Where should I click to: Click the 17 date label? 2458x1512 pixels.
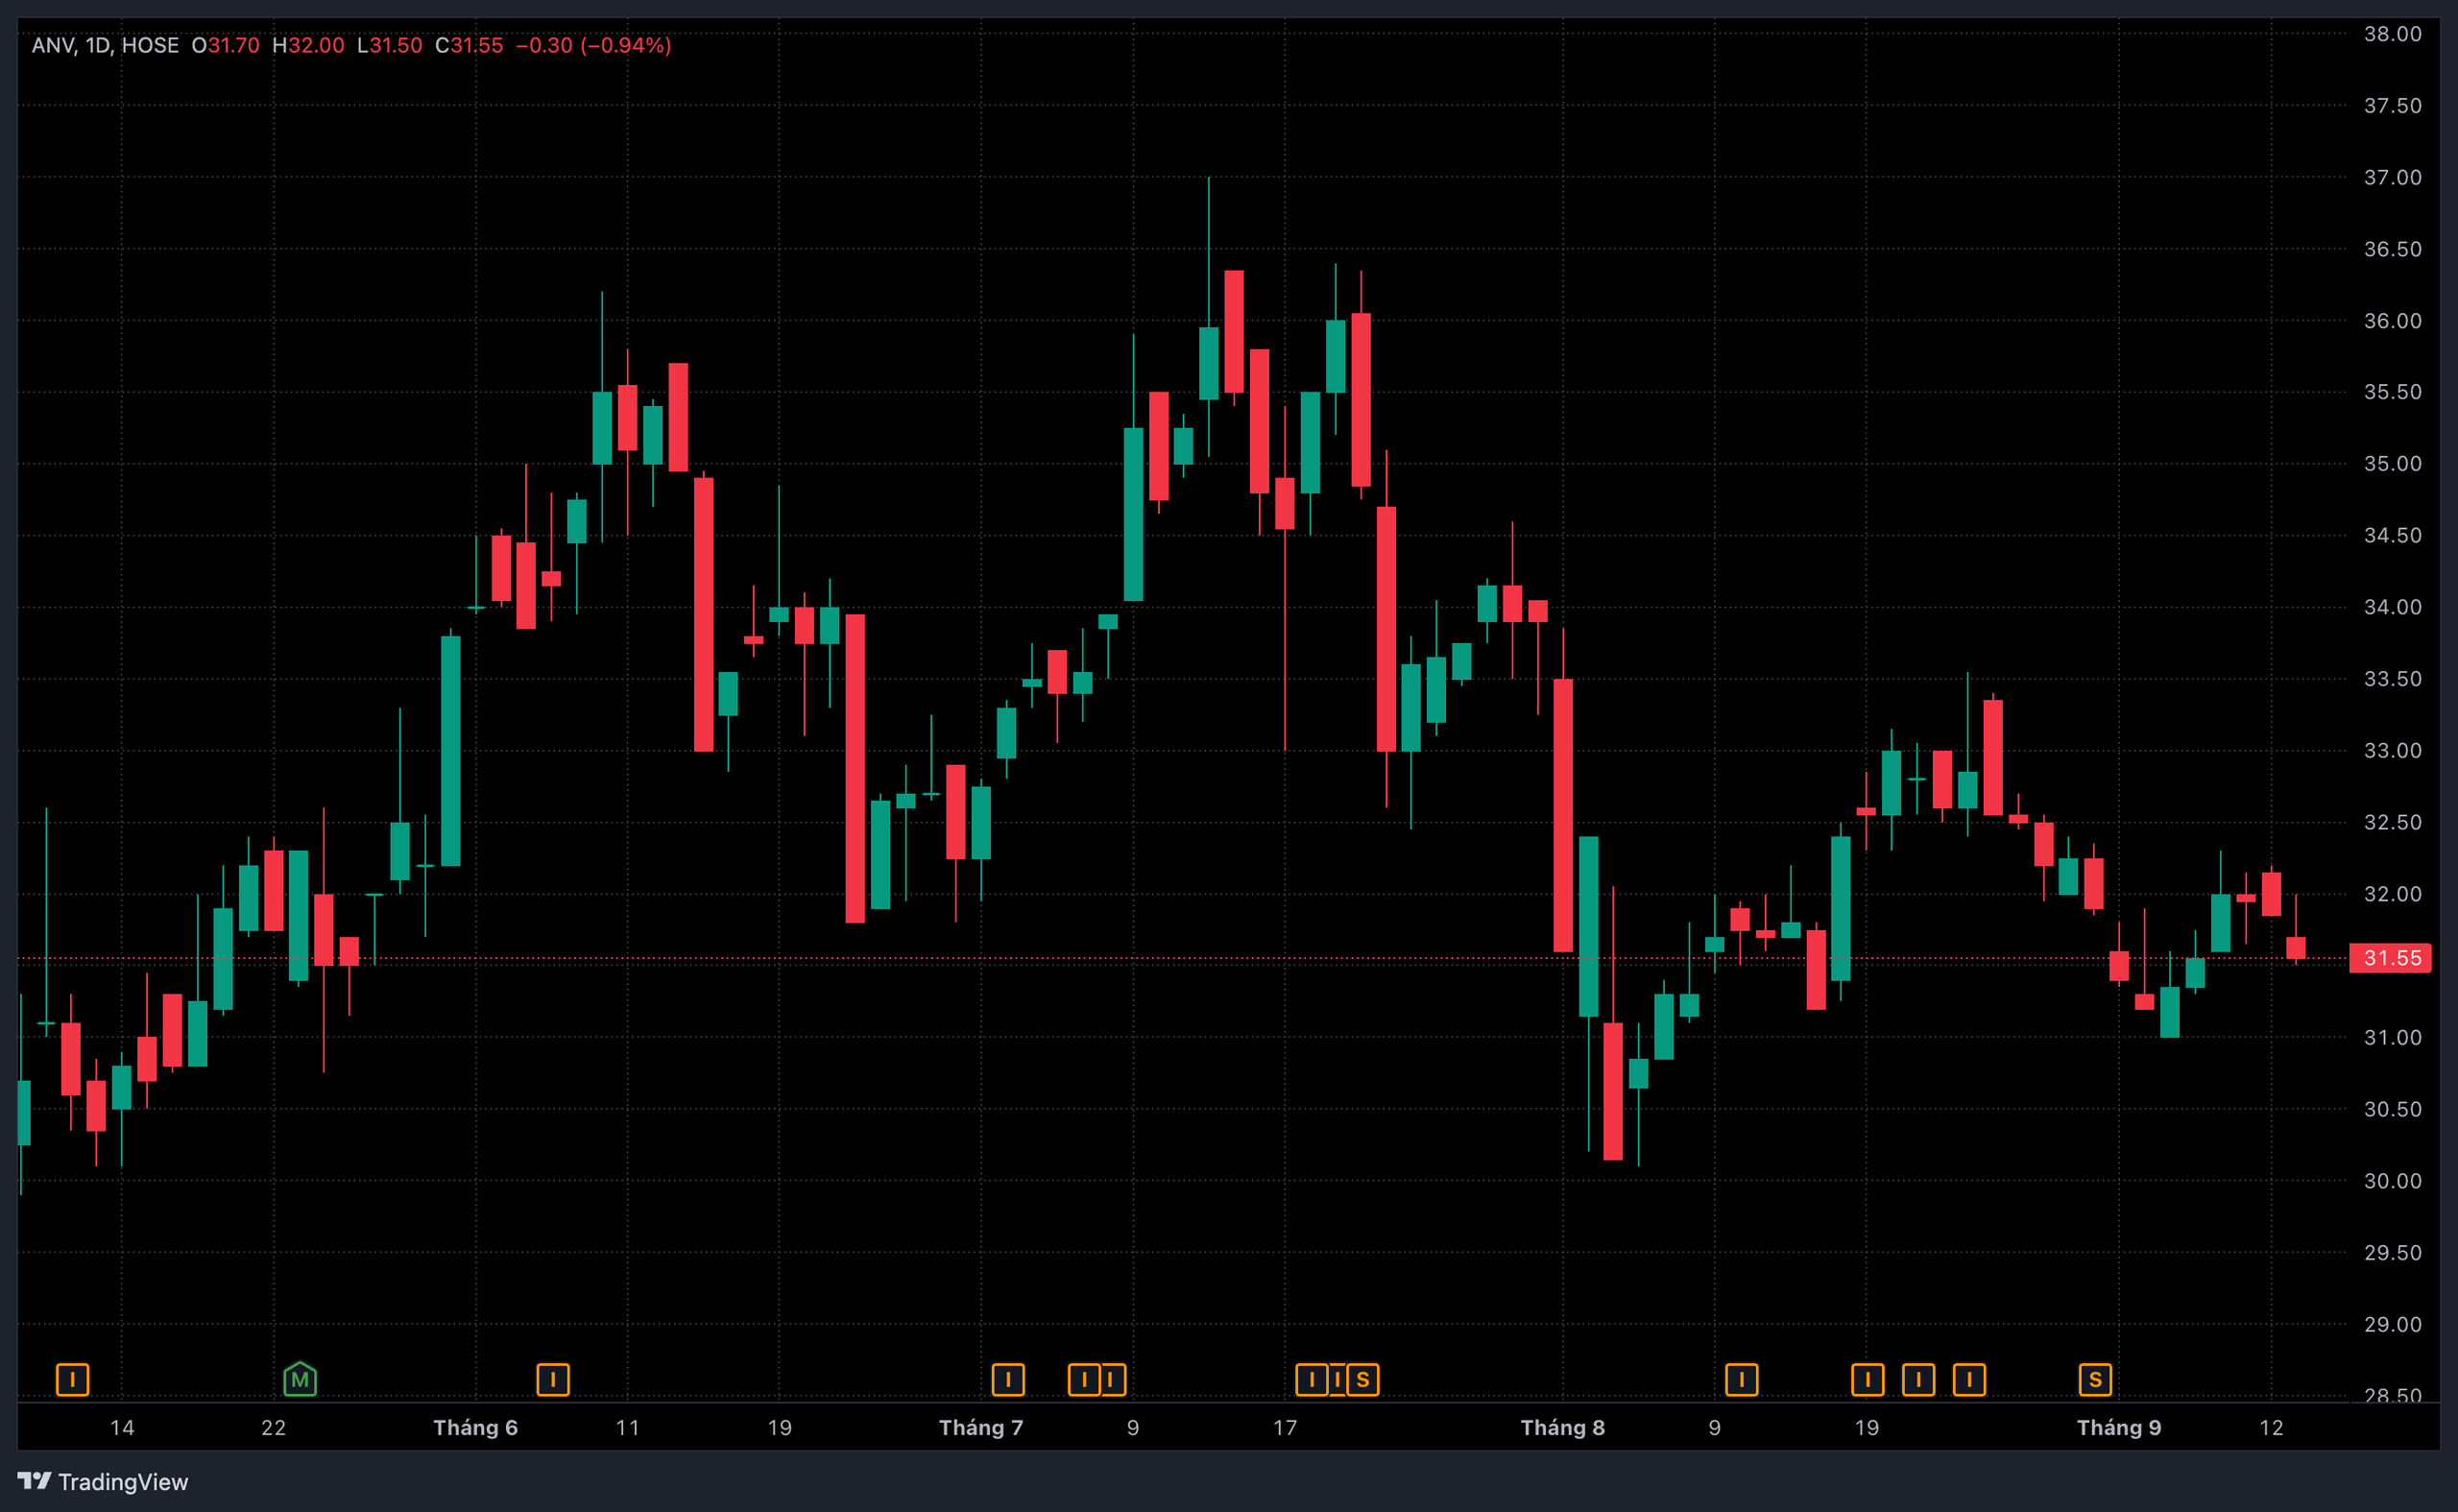[x=1285, y=1428]
